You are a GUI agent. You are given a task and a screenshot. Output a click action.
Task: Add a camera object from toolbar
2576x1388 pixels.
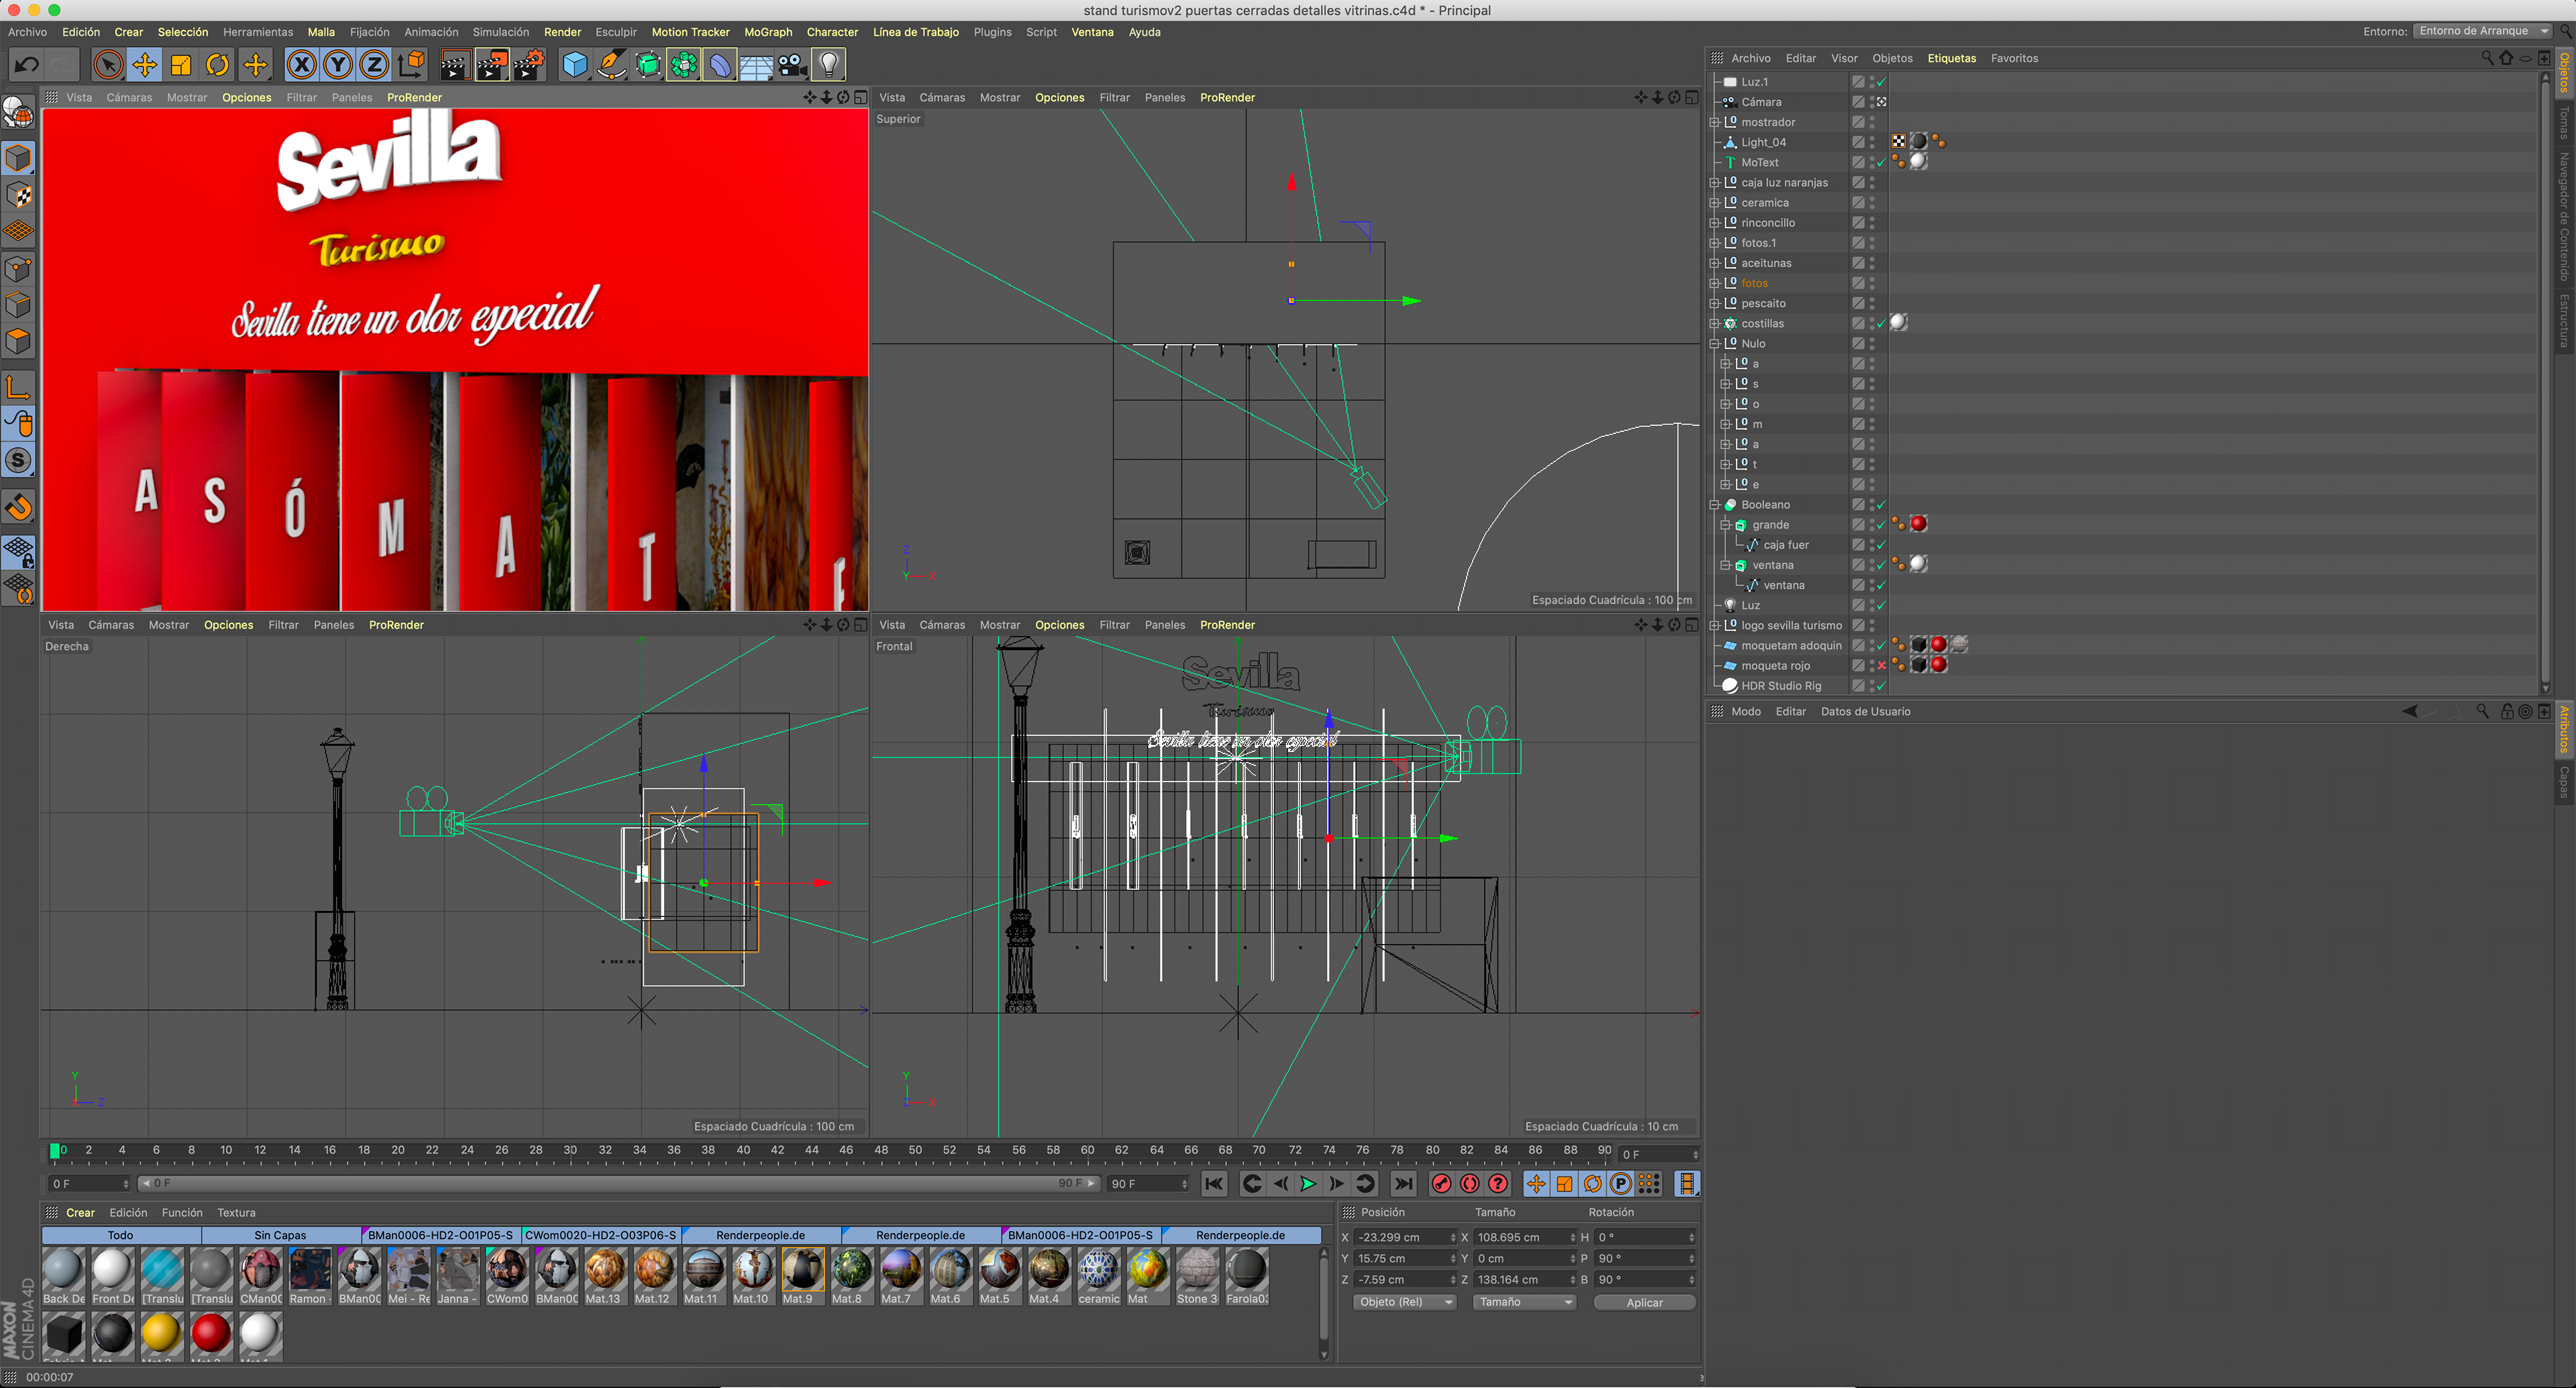(x=792, y=65)
